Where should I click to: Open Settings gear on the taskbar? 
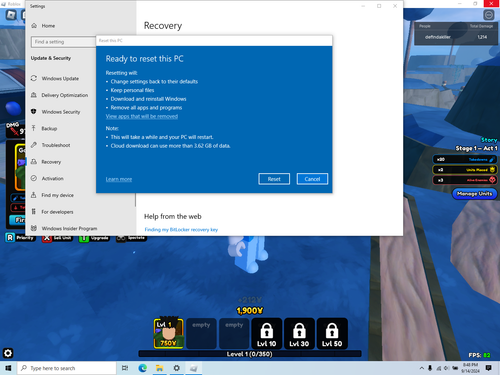click(176, 368)
